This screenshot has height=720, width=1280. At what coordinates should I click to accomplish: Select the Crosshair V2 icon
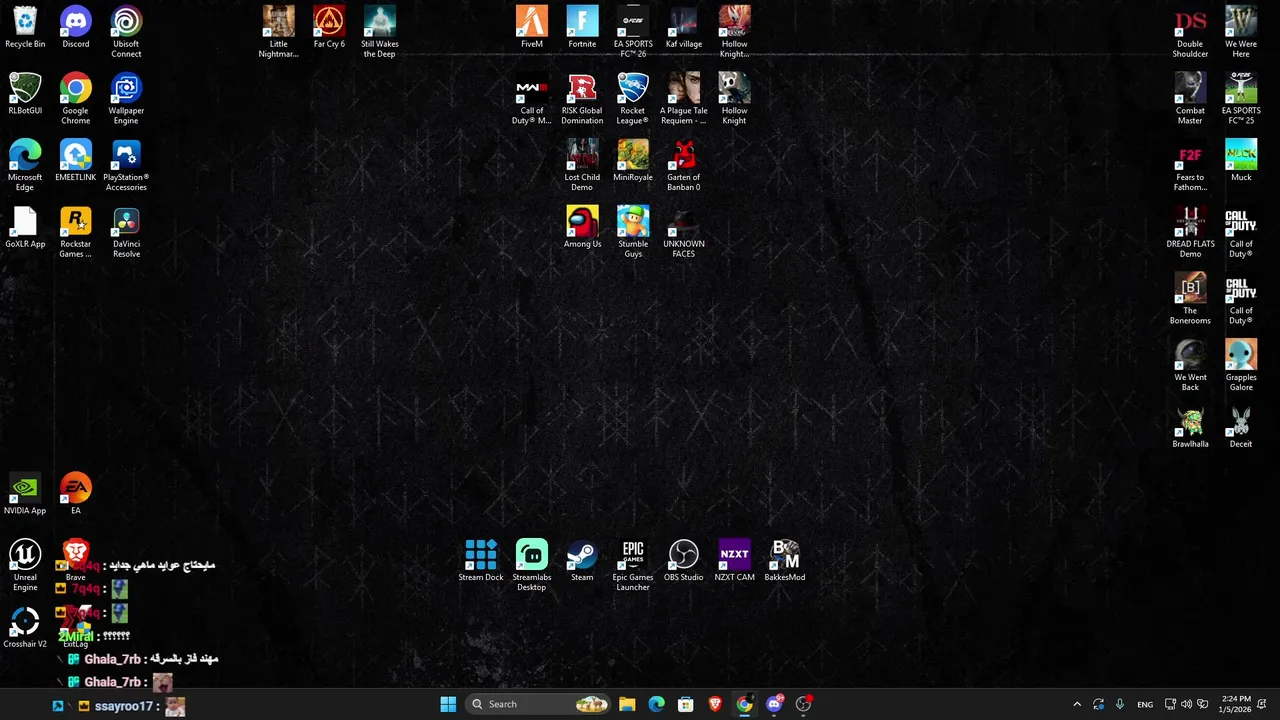pyautogui.click(x=25, y=628)
